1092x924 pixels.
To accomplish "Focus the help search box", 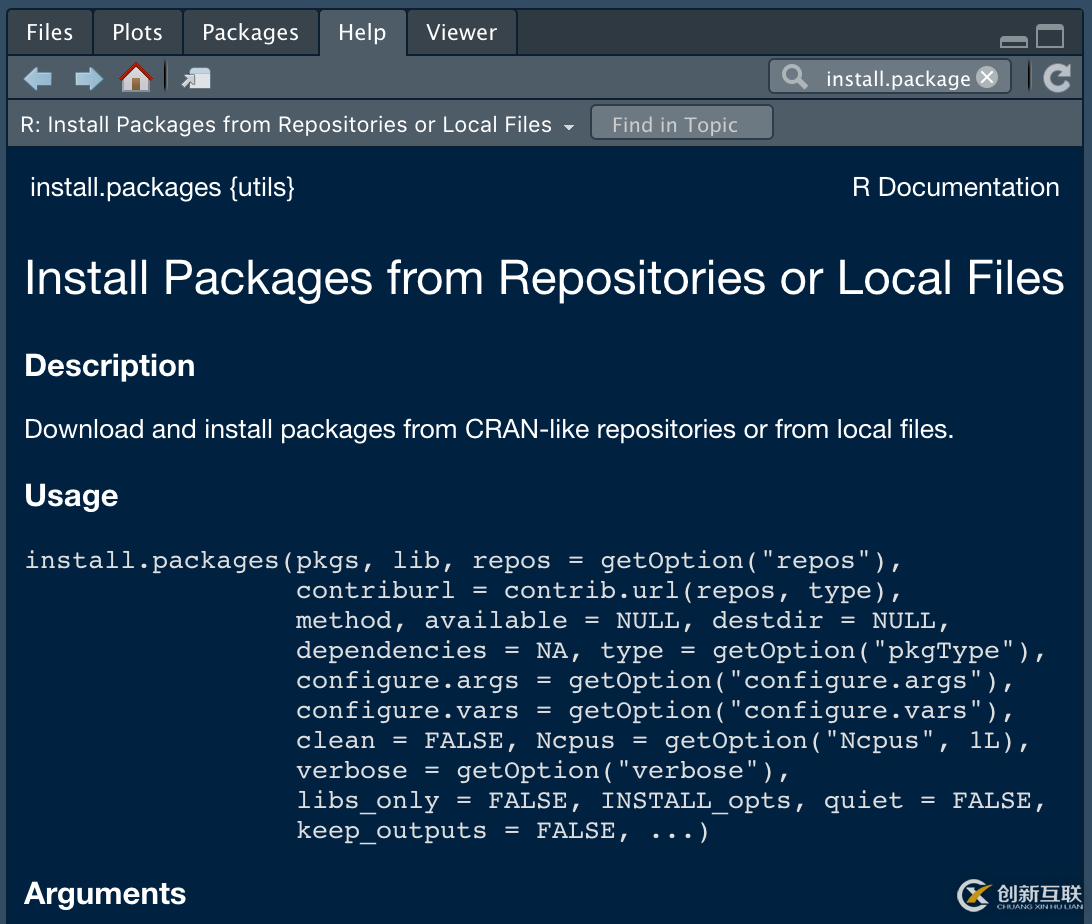I will [x=896, y=78].
